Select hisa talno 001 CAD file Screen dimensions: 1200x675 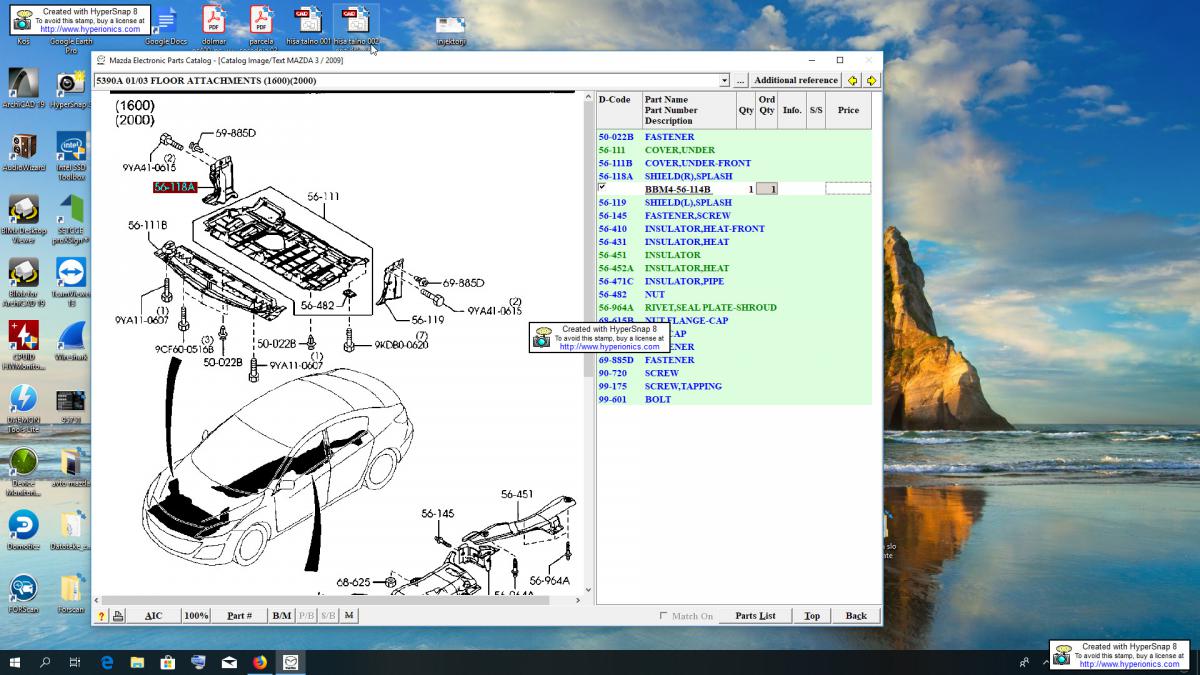(x=308, y=26)
